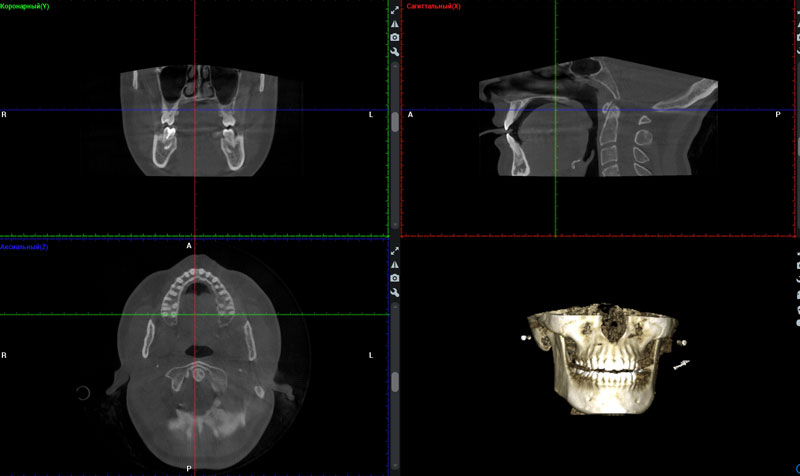Select the Коронарный(Y) view label

[x=25, y=6]
